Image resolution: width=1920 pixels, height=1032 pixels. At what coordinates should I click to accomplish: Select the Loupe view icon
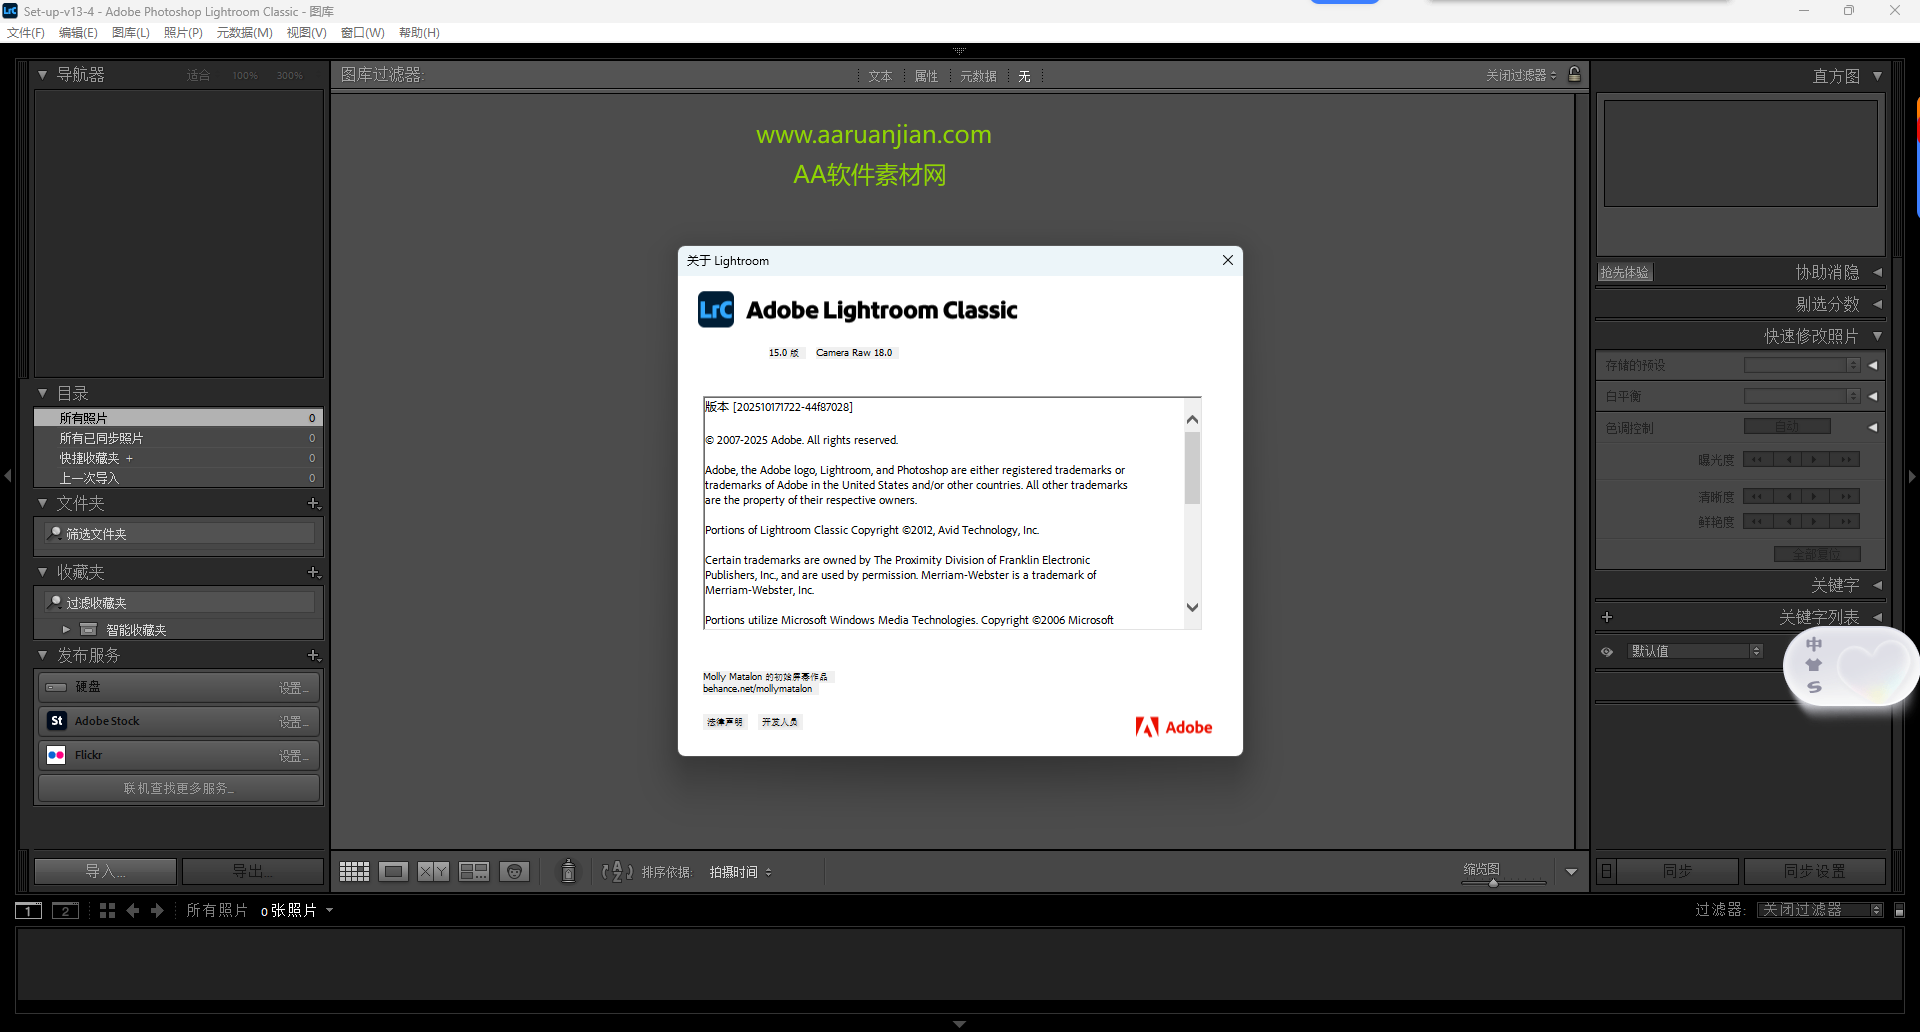[393, 871]
